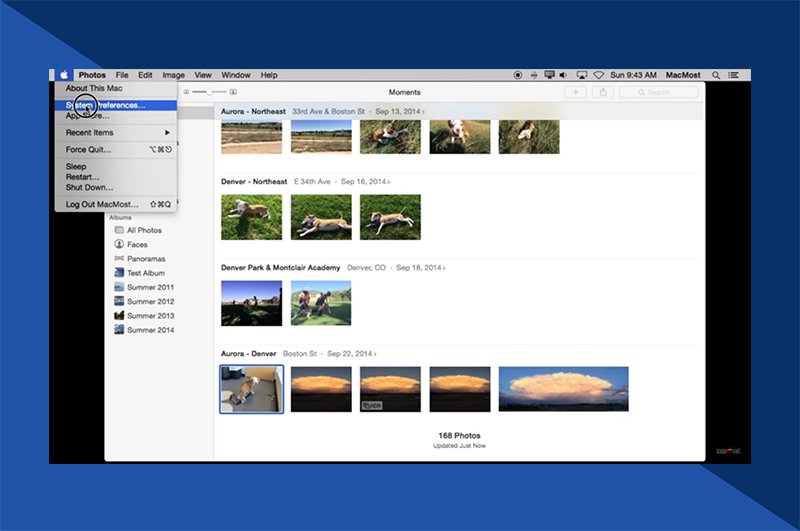Viewport: 800px width, 531px height.
Task: Select the dark park silhouette photo thumbnail
Action: [252, 303]
